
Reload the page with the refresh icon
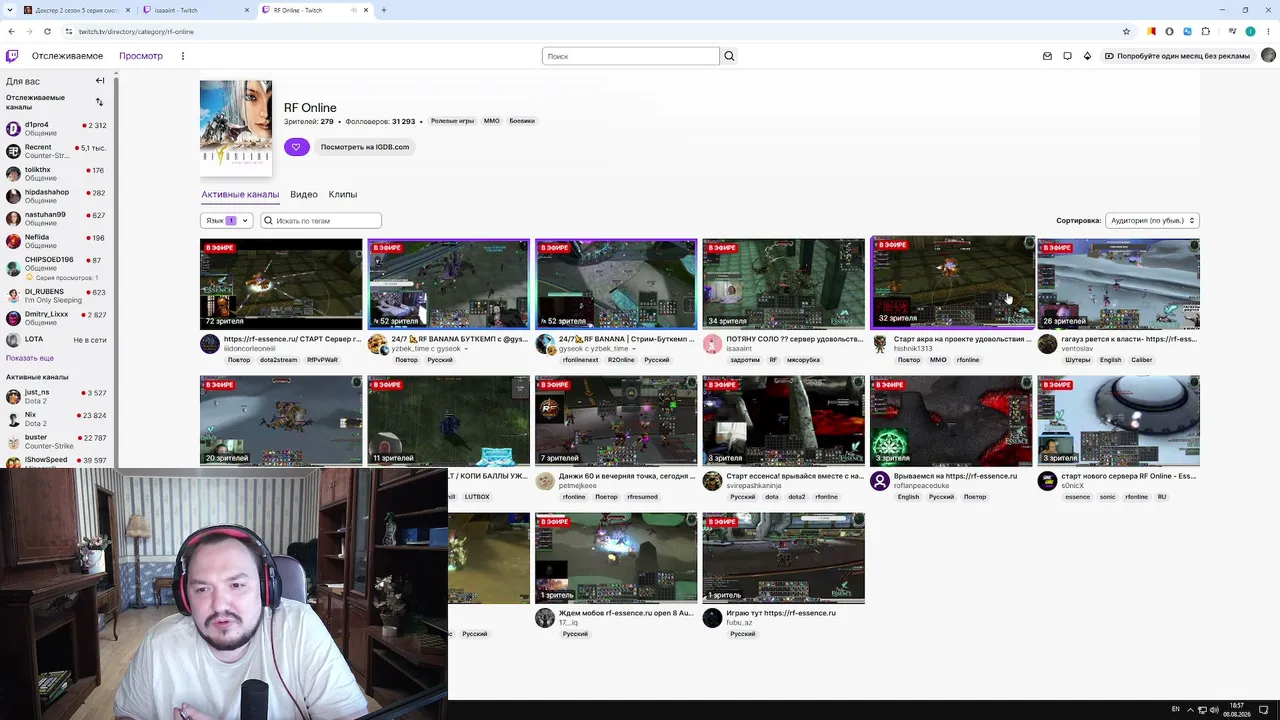click(x=47, y=31)
